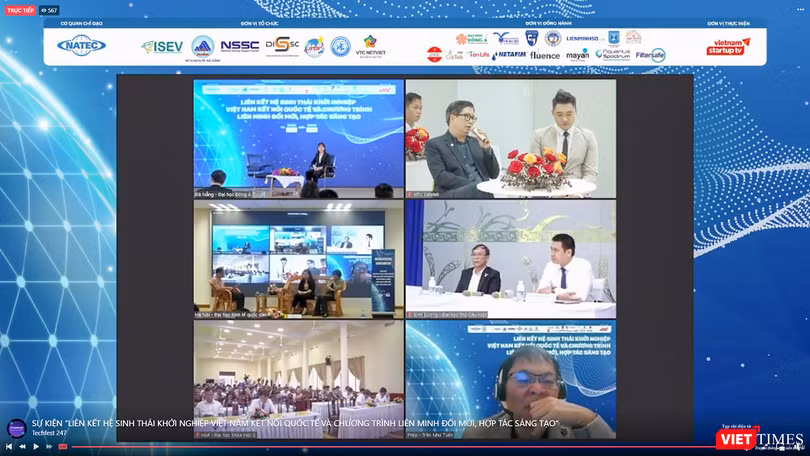Click the Filtersafe logo

[x=650, y=55]
